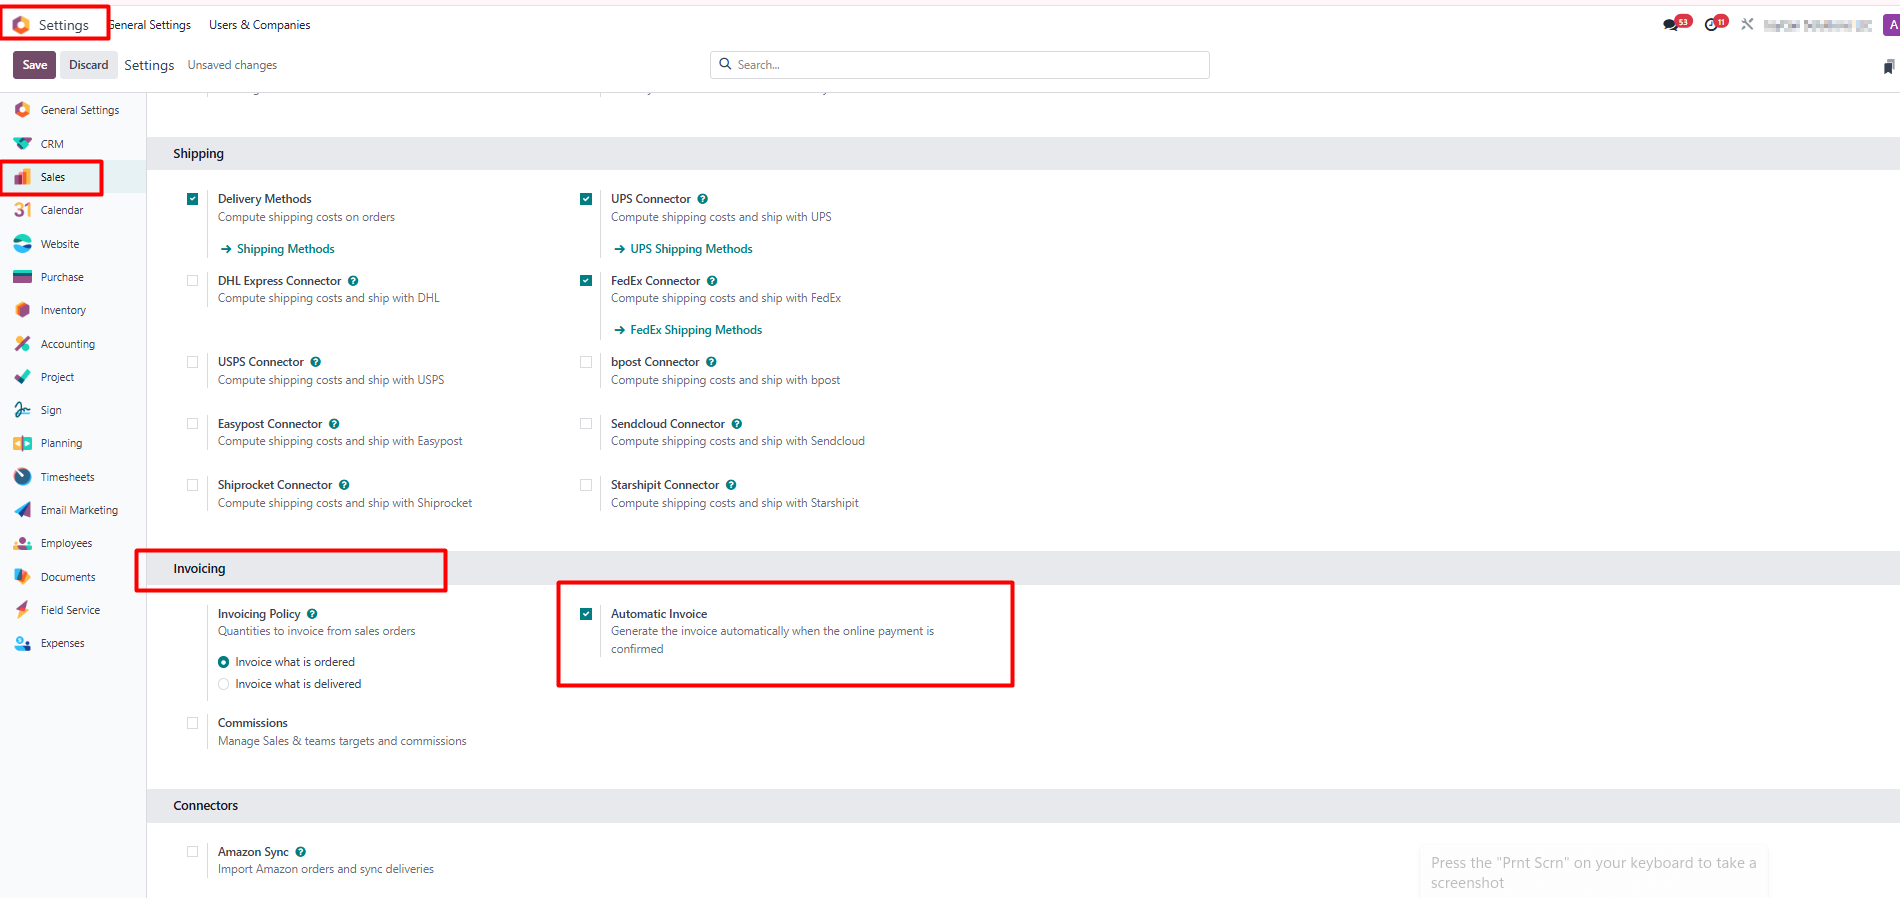Viewport: 1900px width, 898px height.
Task: Open Planning settings in sidebar
Action: tap(73, 443)
